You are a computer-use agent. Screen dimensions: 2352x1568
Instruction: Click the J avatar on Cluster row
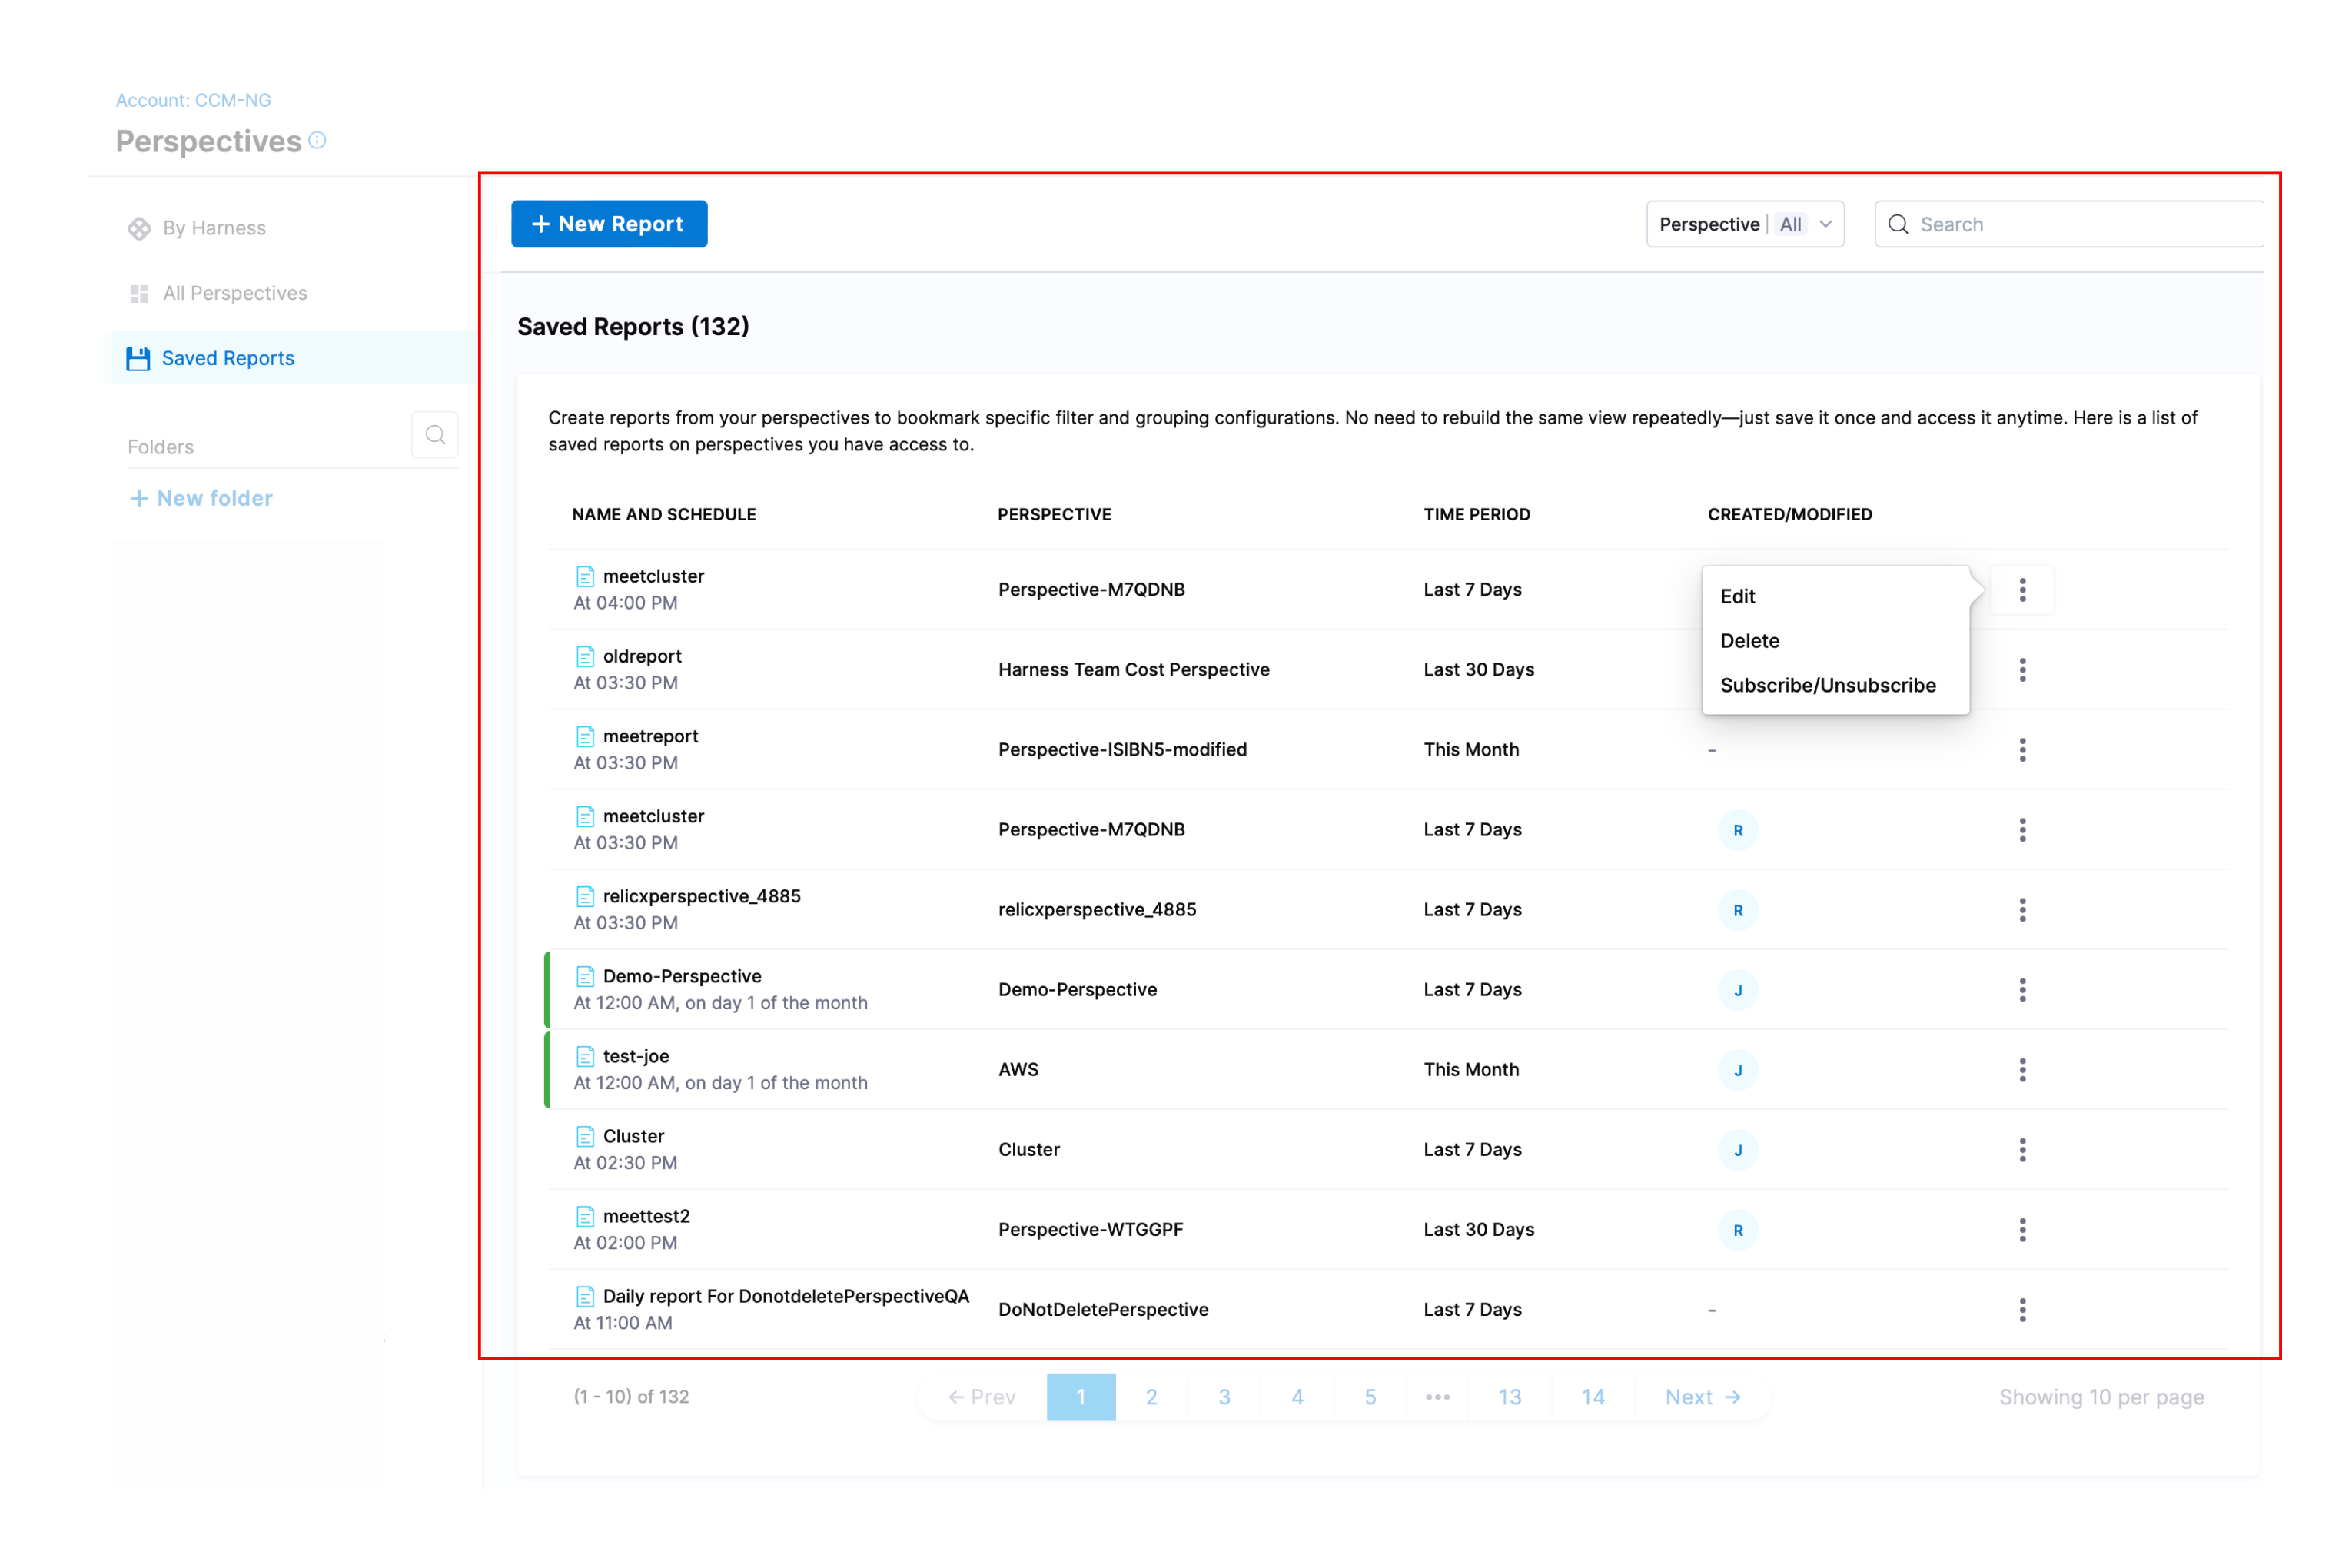[x=1738, y=1150]
